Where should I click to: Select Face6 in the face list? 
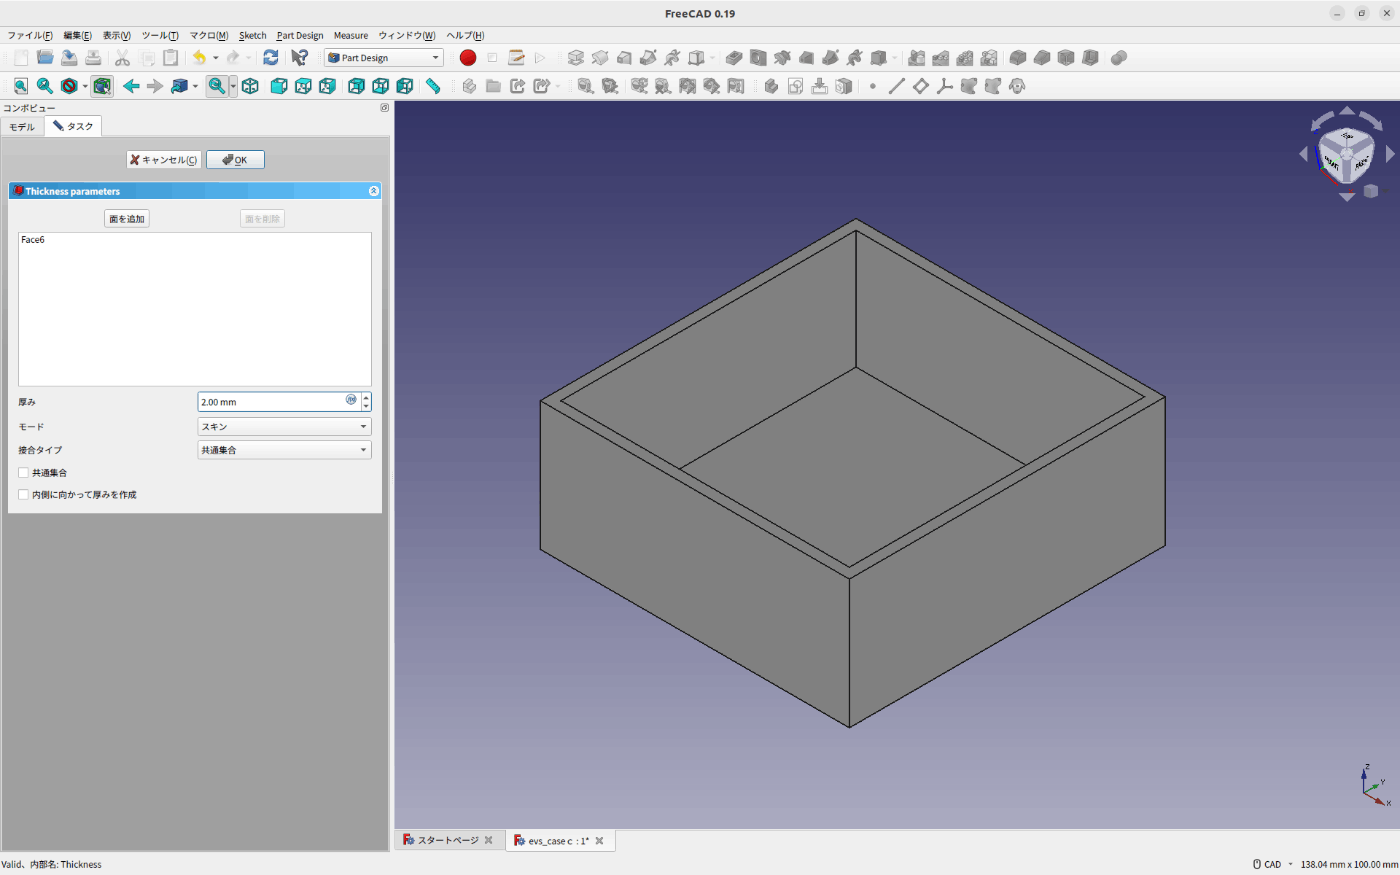pos(33,240)
